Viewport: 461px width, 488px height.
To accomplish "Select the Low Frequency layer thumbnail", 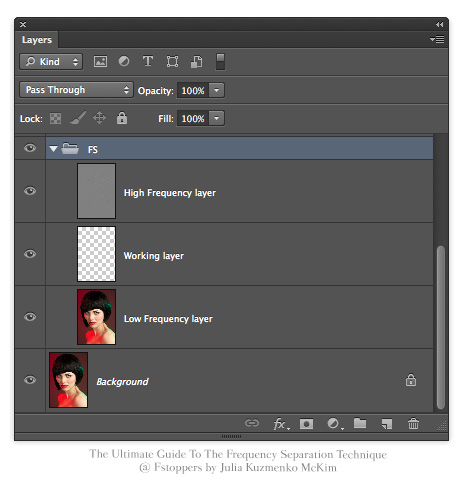I will click(96, 317).
